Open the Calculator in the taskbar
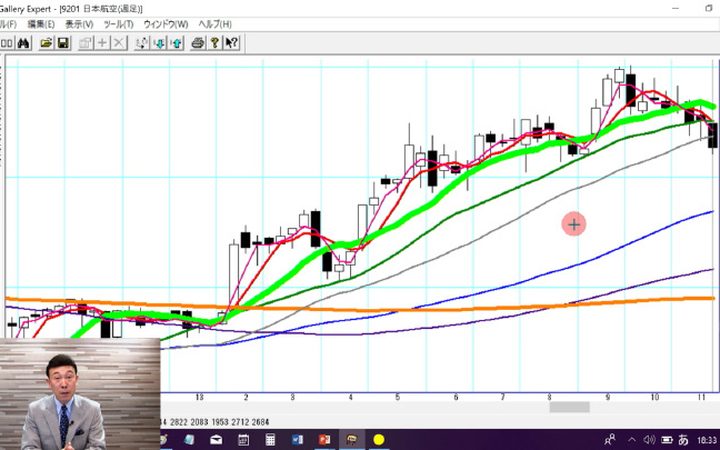The width and height of the screenshot is (720, 450). tap(270, 440)
